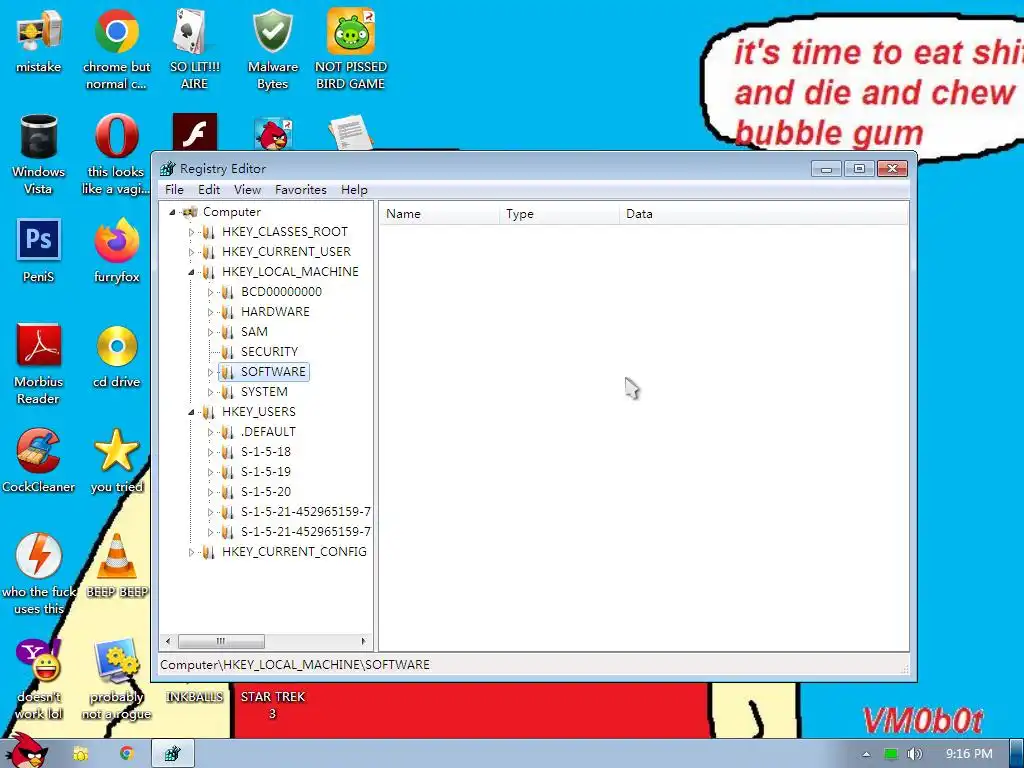Screen dimensions: 1024x768
Task: Select the HKEY_CLASSES_ROOT key
Action: coord(284,231)
